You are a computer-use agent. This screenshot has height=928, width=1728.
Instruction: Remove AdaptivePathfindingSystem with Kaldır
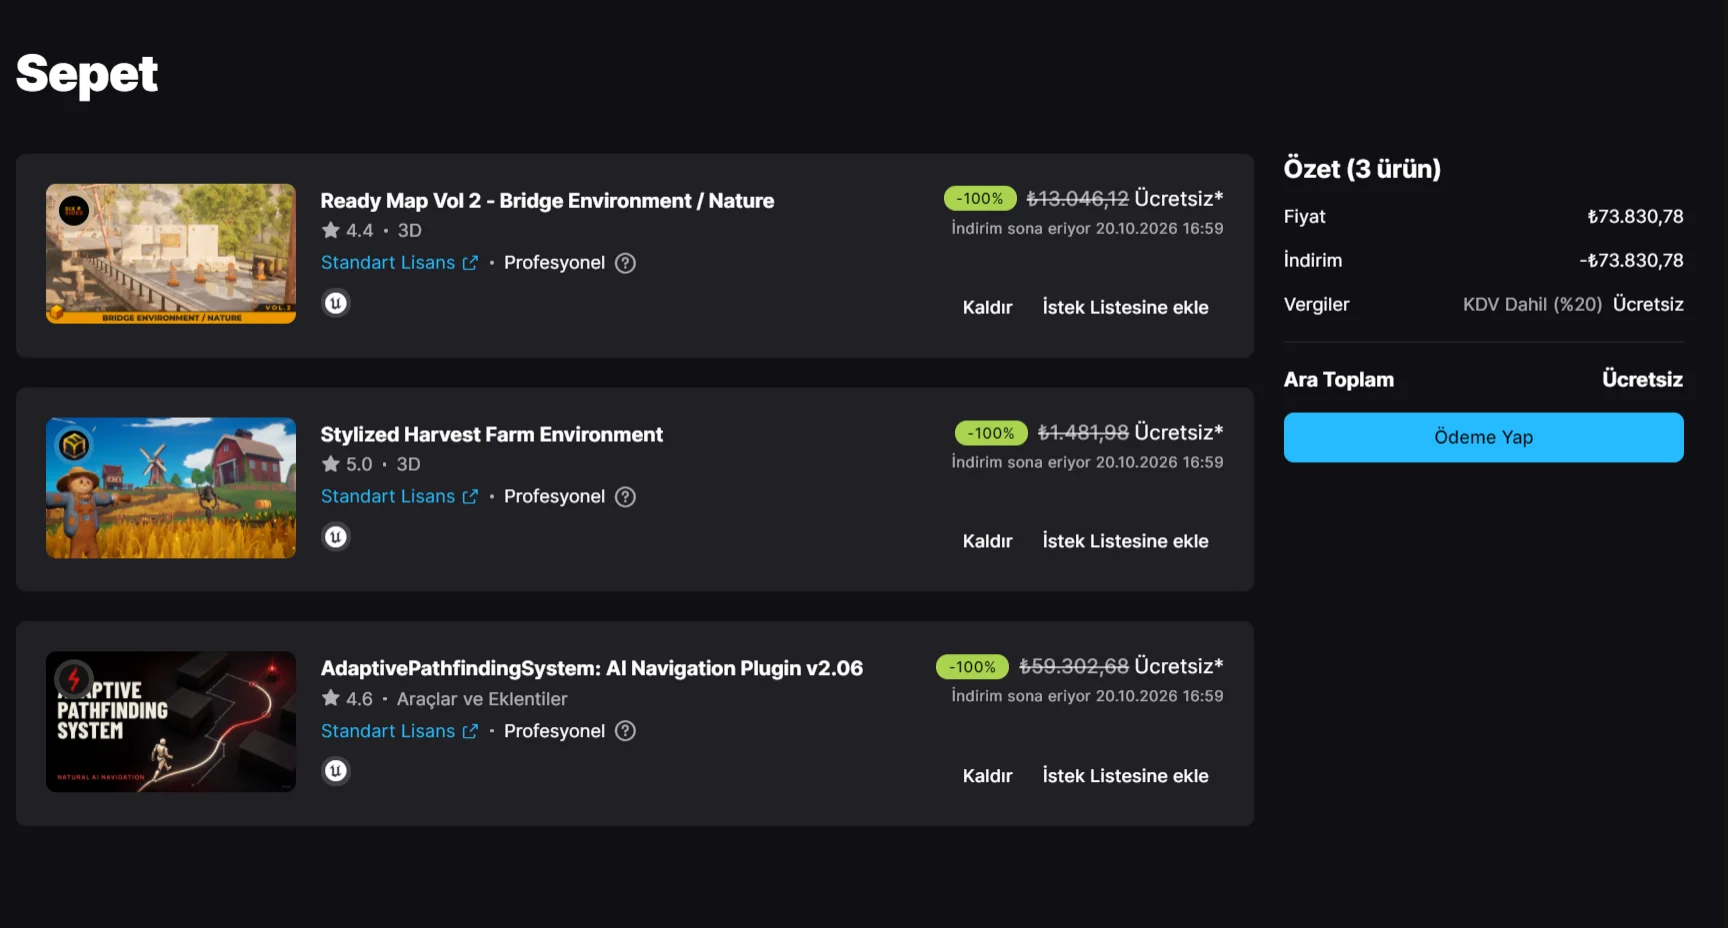tap(988, 776)
